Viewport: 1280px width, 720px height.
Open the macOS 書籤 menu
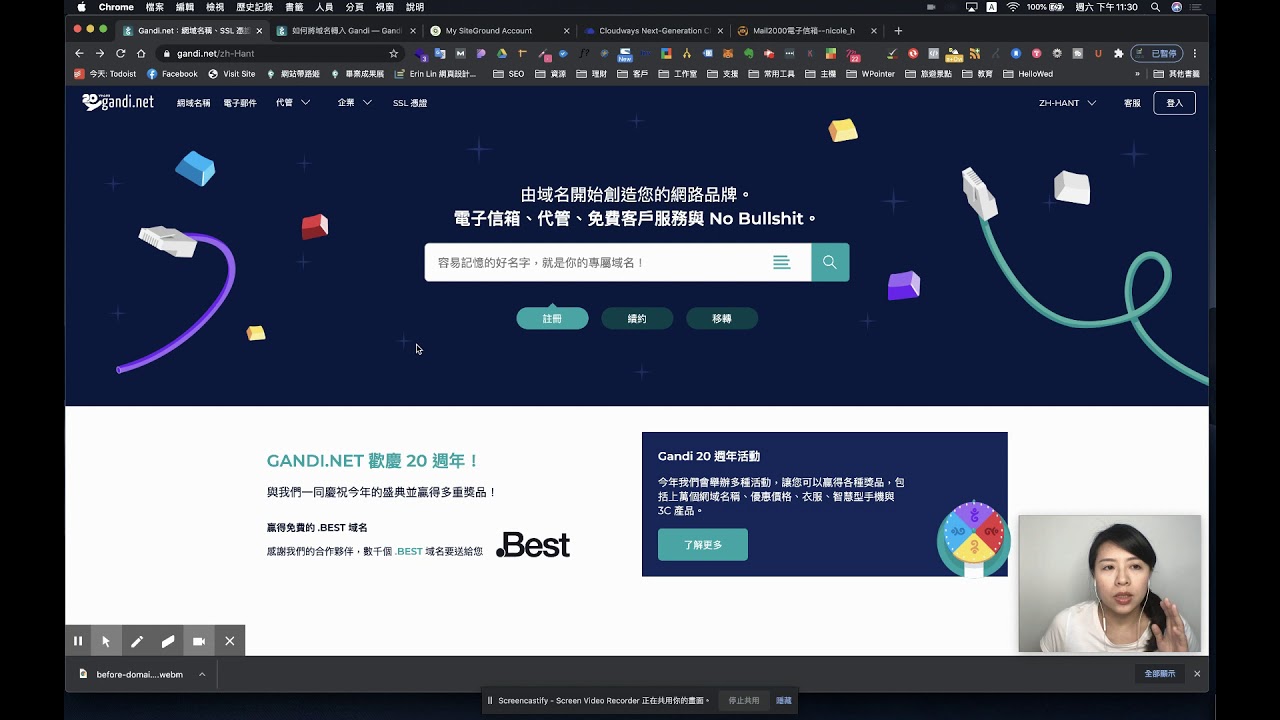click(x=294, y=7)
